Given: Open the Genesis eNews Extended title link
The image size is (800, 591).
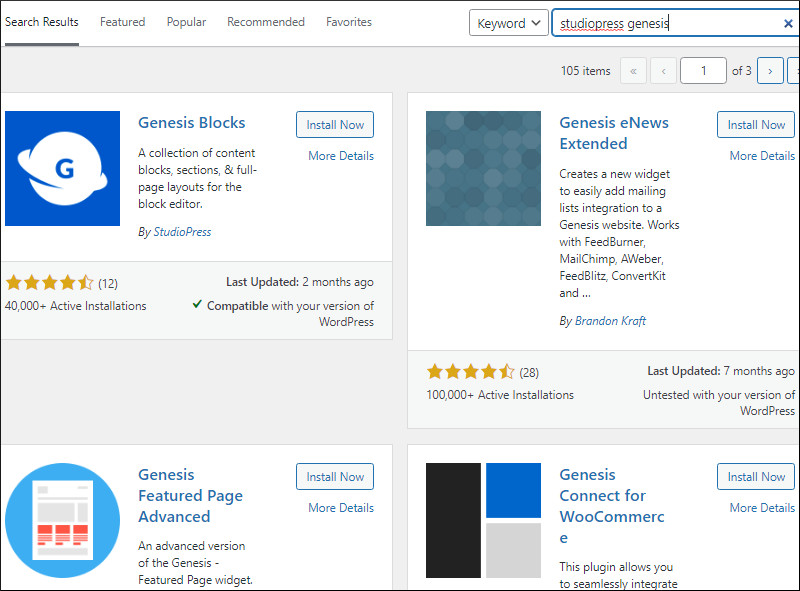Looking at the screenshot, I should [x=614, y=133].
